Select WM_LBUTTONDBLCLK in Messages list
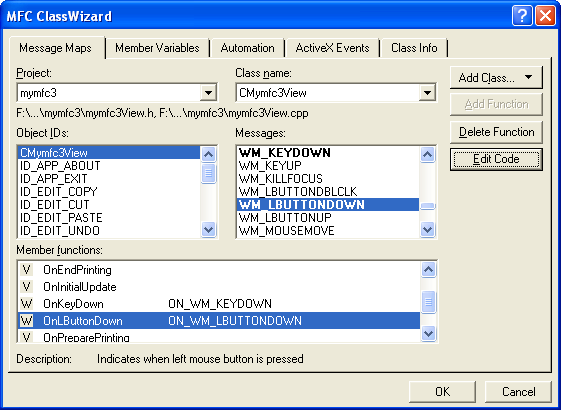The height and width of the screenshot is (410, 561). pyautogui.click(x=328, y=192)
